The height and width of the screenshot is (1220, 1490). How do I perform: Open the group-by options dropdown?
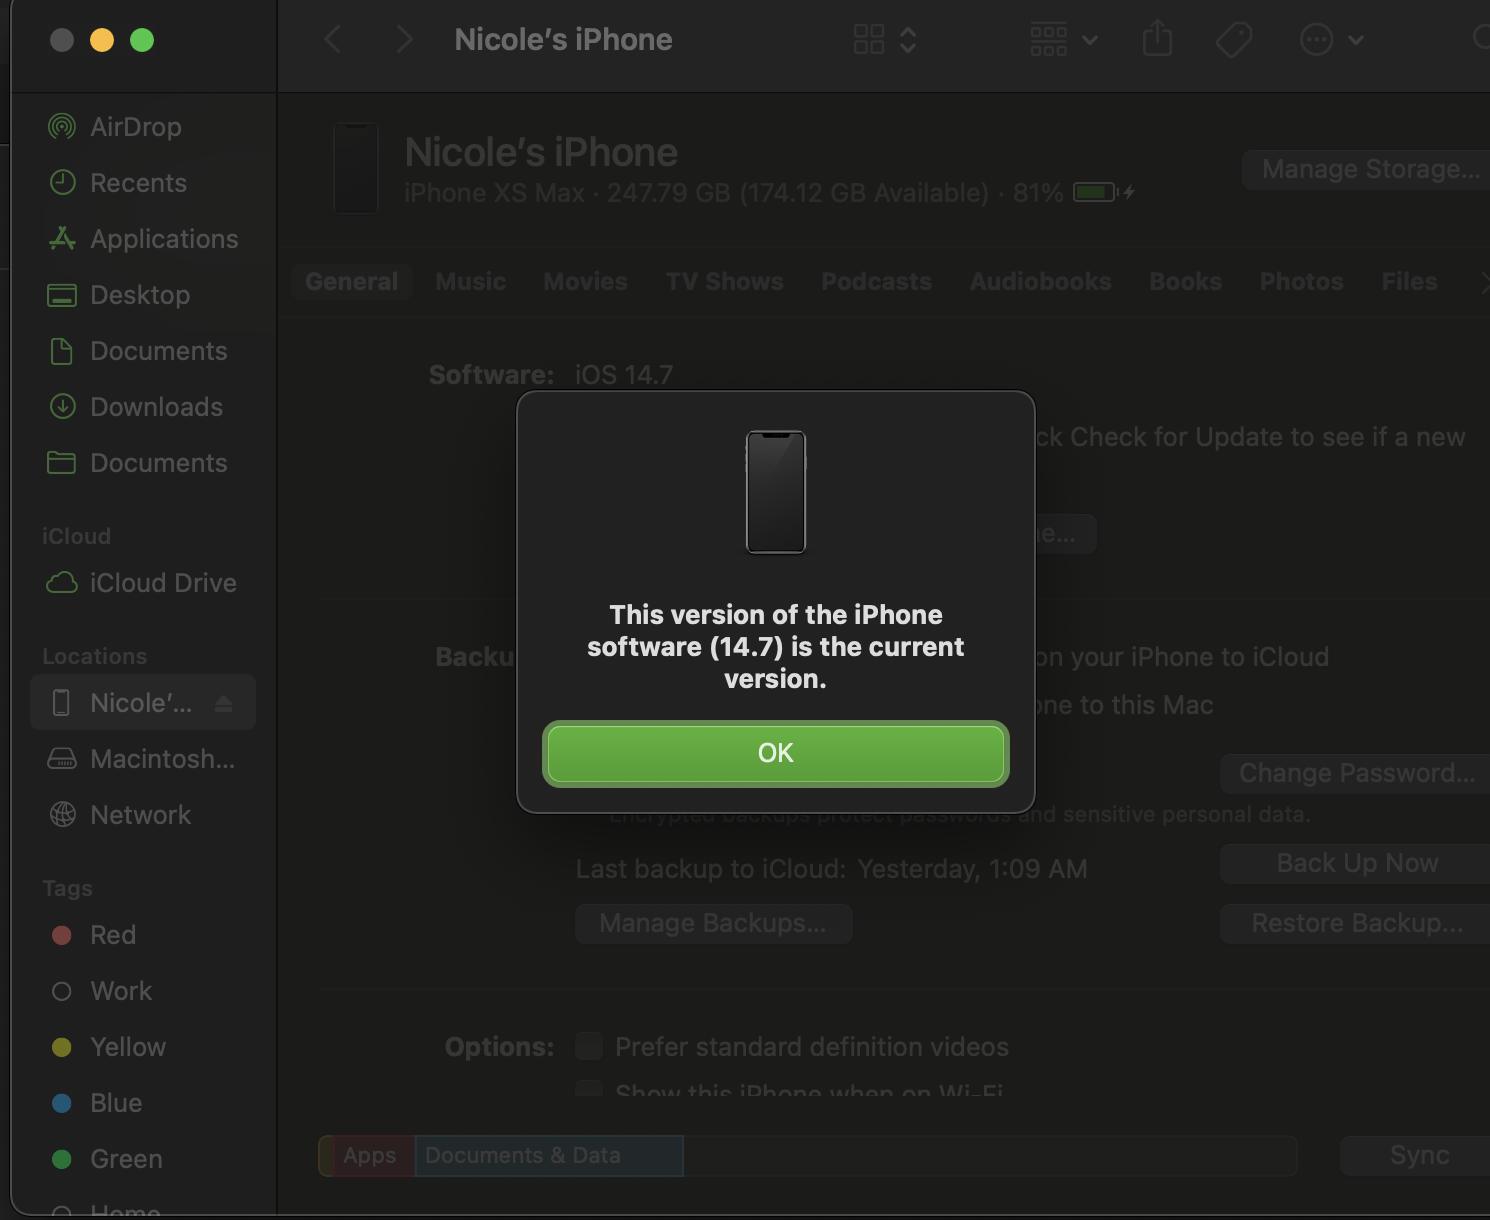pyautogui.click(x=1064, y=40)
